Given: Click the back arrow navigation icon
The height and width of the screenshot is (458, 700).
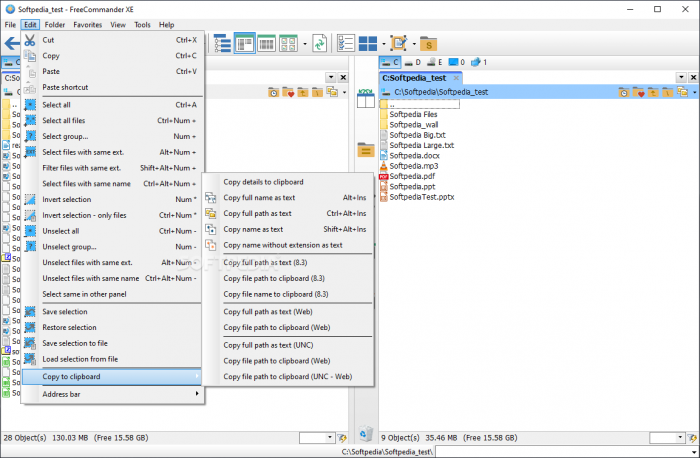Looking at the screenshot, I should pyautogui.click(x=10, y=43).
